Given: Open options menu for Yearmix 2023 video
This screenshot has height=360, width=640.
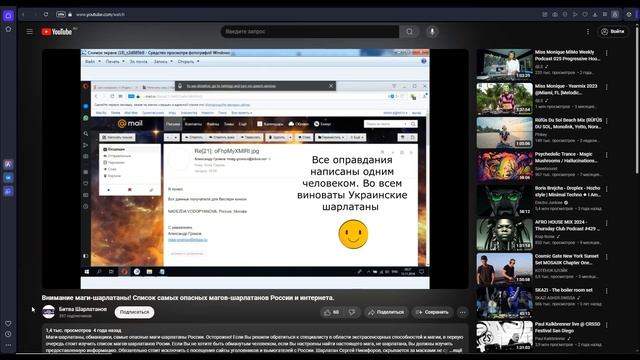Looking at the screenshot, I should coord(607,87).
